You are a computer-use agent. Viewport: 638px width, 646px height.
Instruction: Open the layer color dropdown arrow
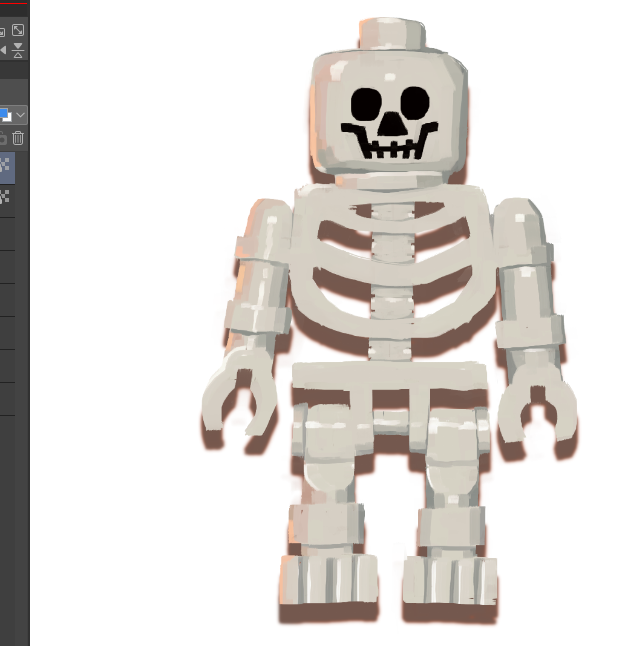click(x=21, y=115)
